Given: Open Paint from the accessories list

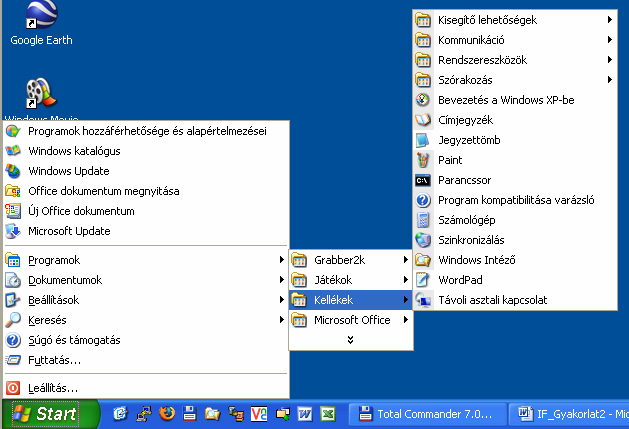Looking at the screenshot, I should [x=515, y=160].
